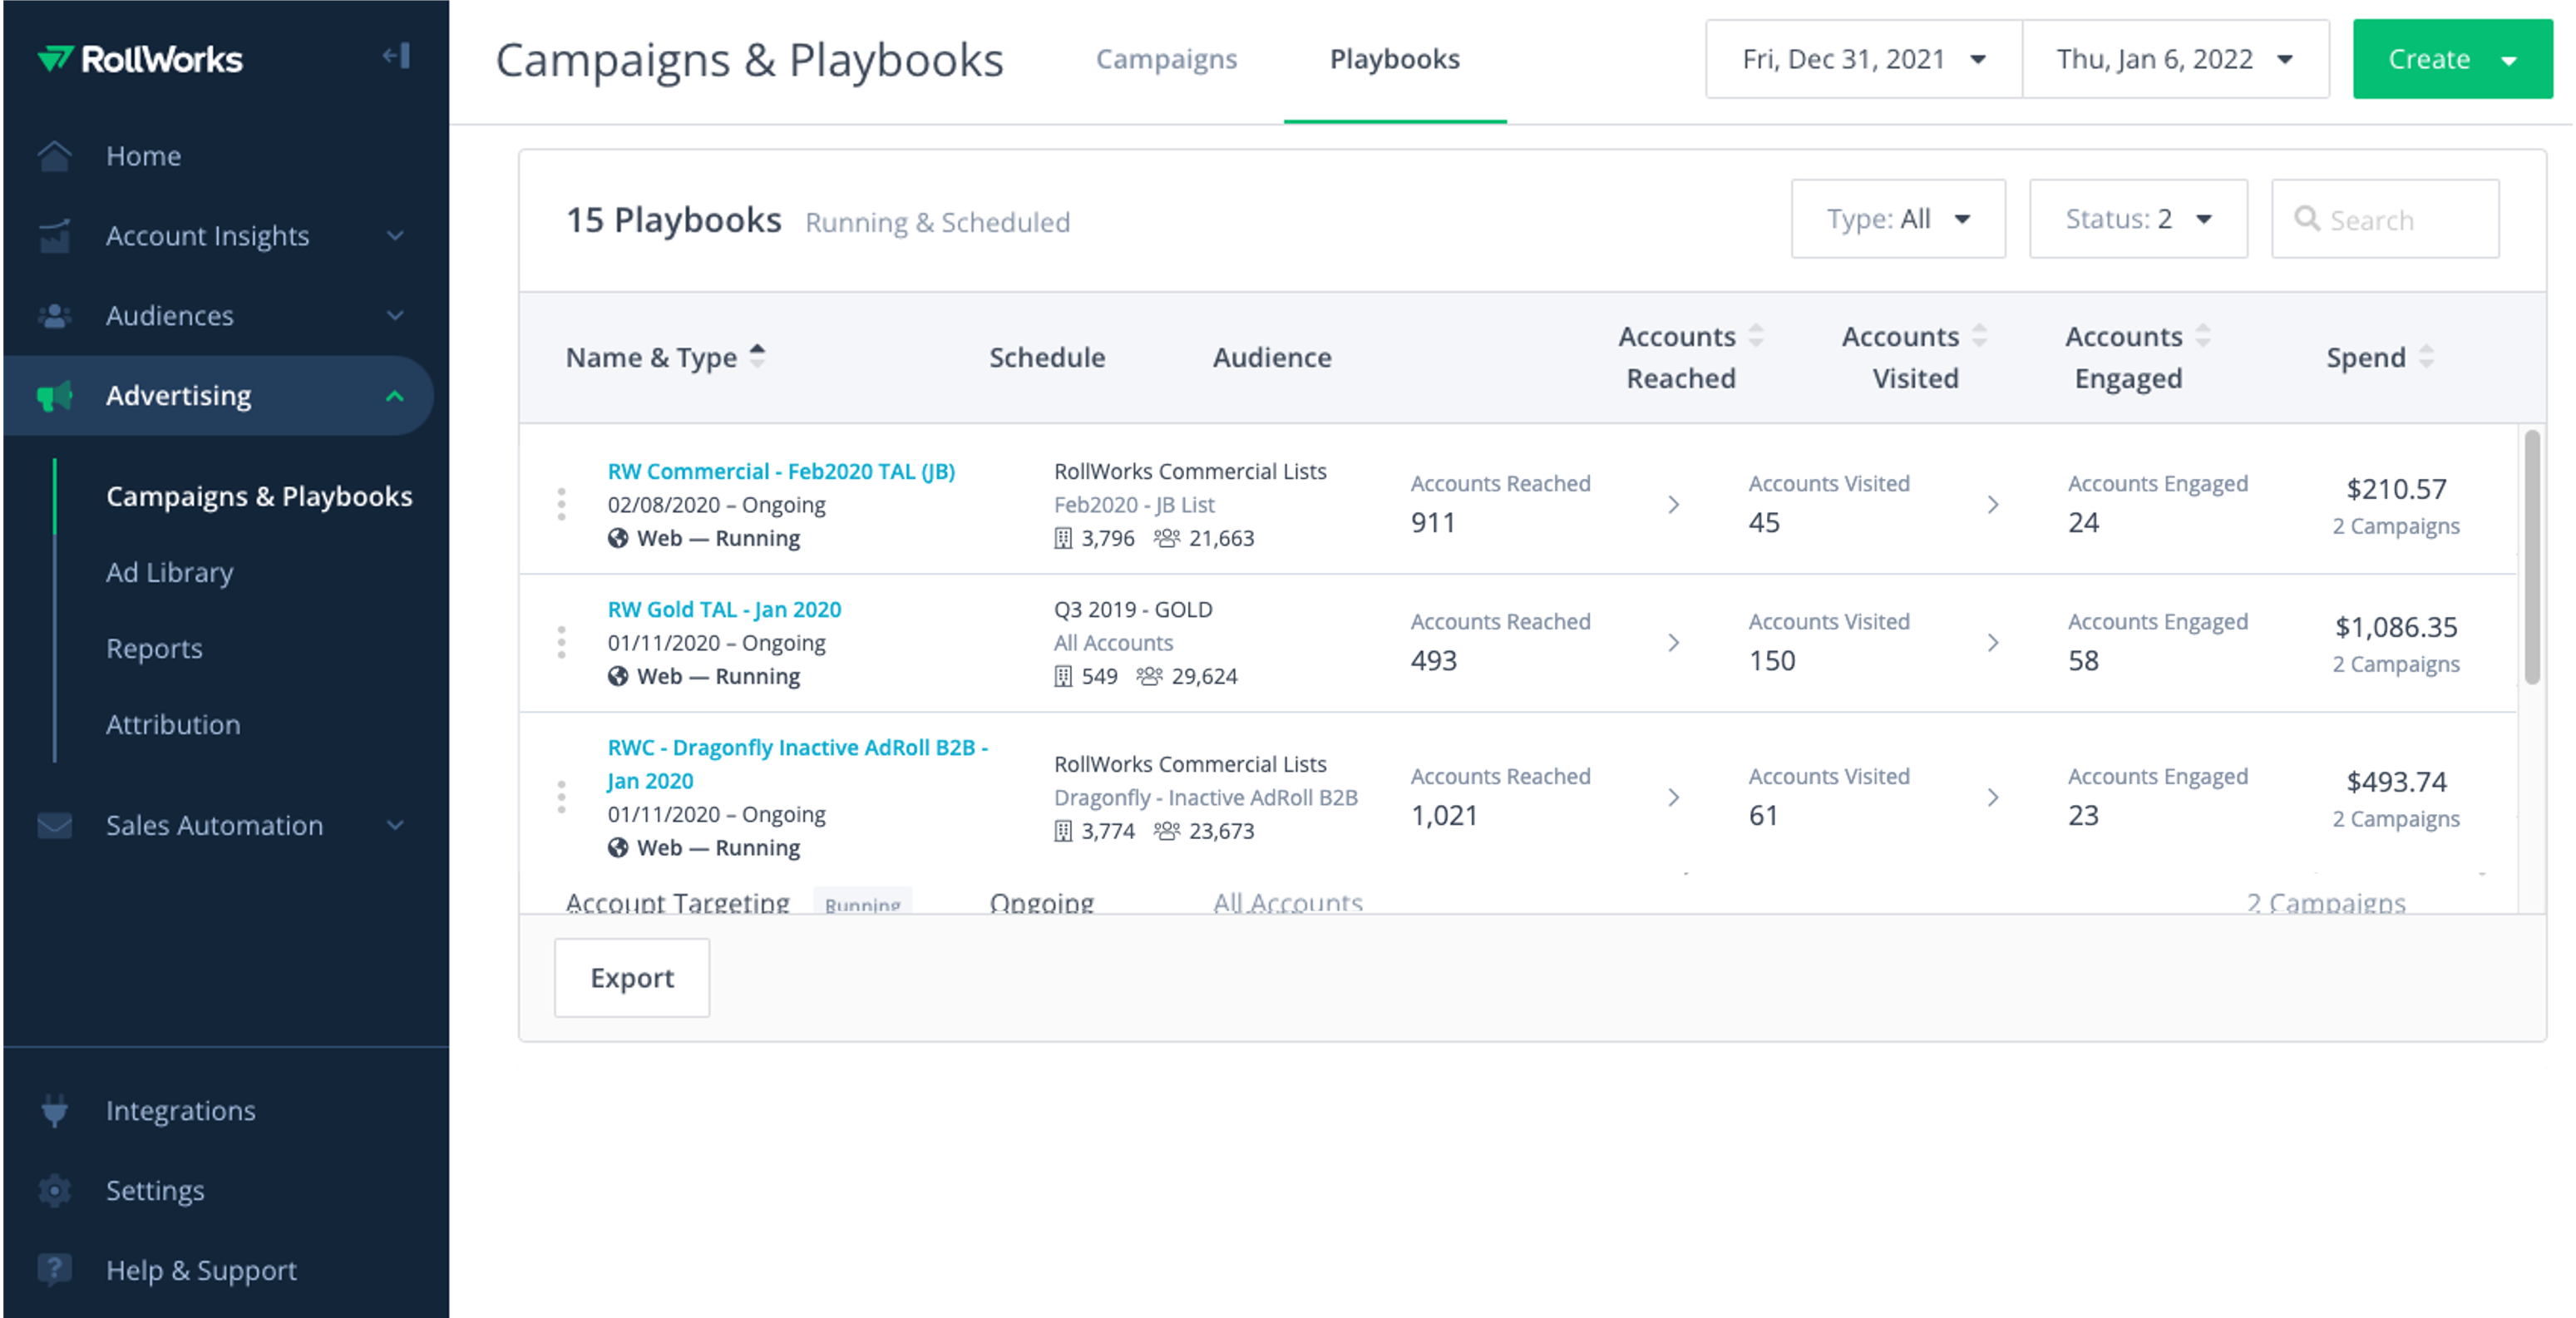Screen dimensions: 2576x1318
Task: Click the $1,086.35 spend value
Action: click(x=2396, y=628)
